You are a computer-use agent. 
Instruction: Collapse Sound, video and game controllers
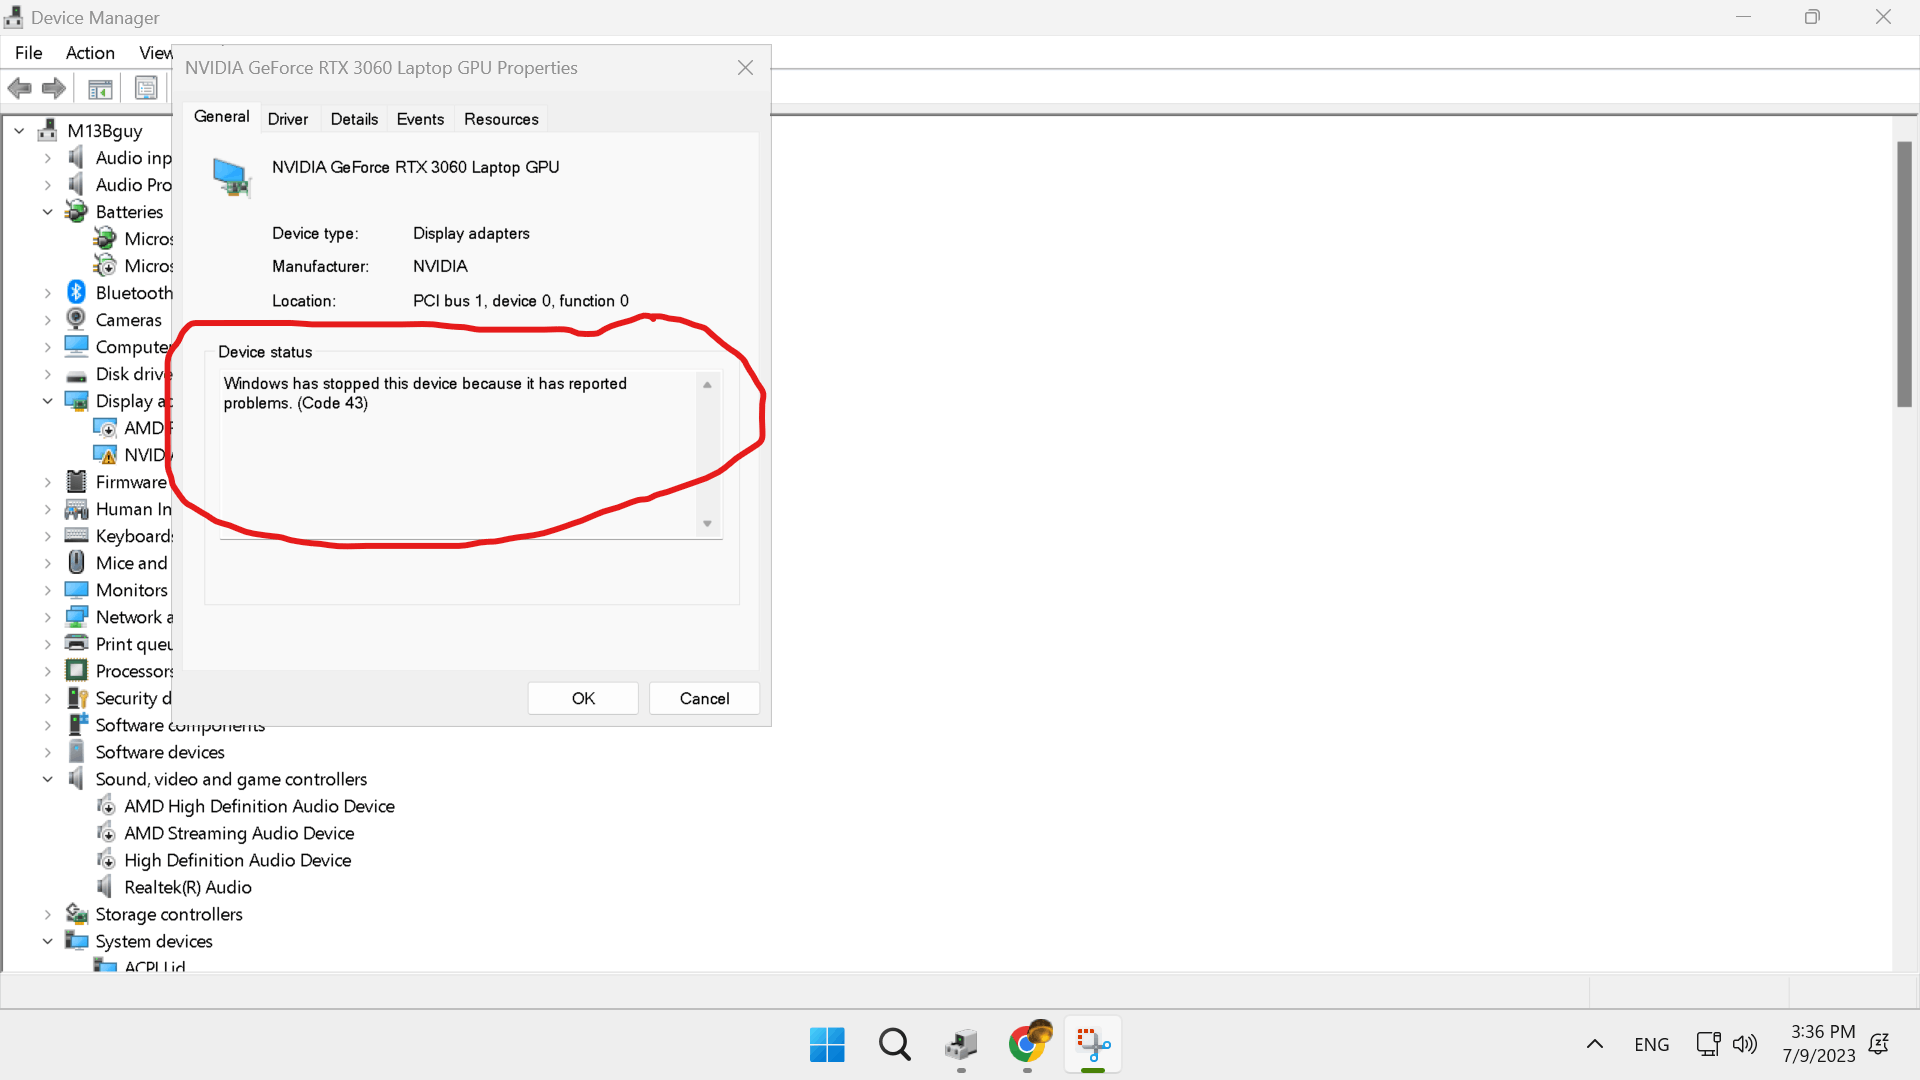click(x=47, y=778)
